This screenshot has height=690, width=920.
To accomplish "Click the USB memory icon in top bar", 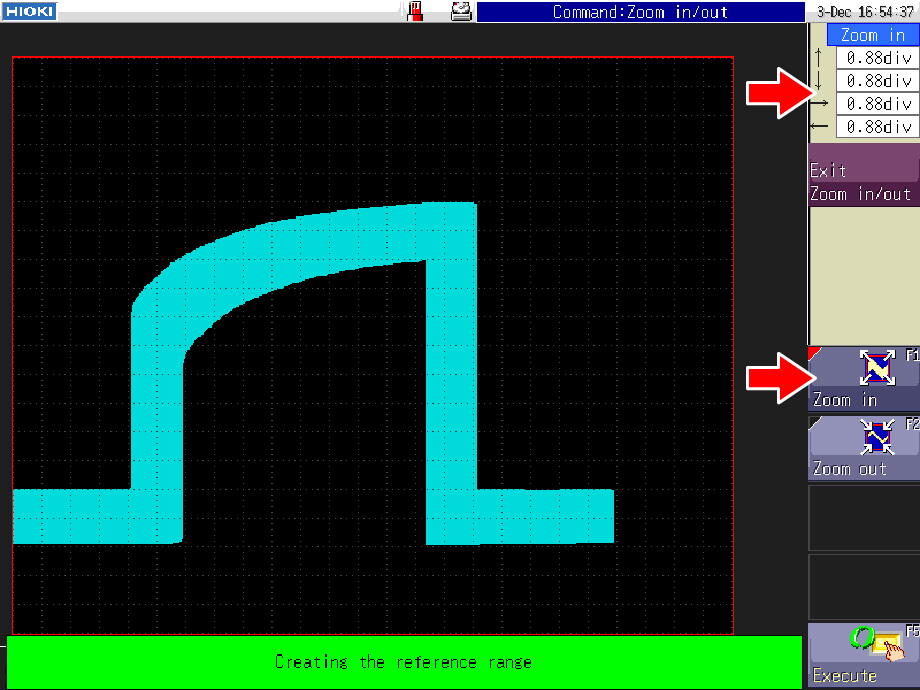I will pos(416,11).
